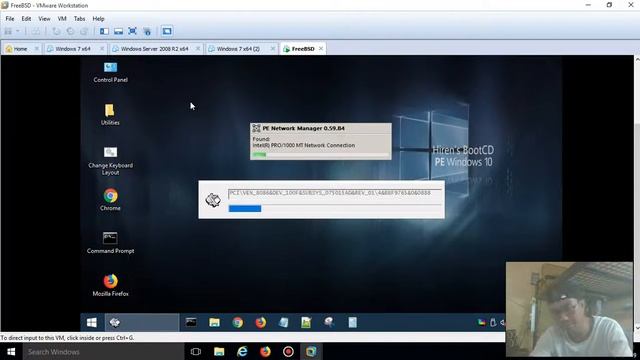Toggle the thumbnail bar toolbar icon

(x=118, y=31)
